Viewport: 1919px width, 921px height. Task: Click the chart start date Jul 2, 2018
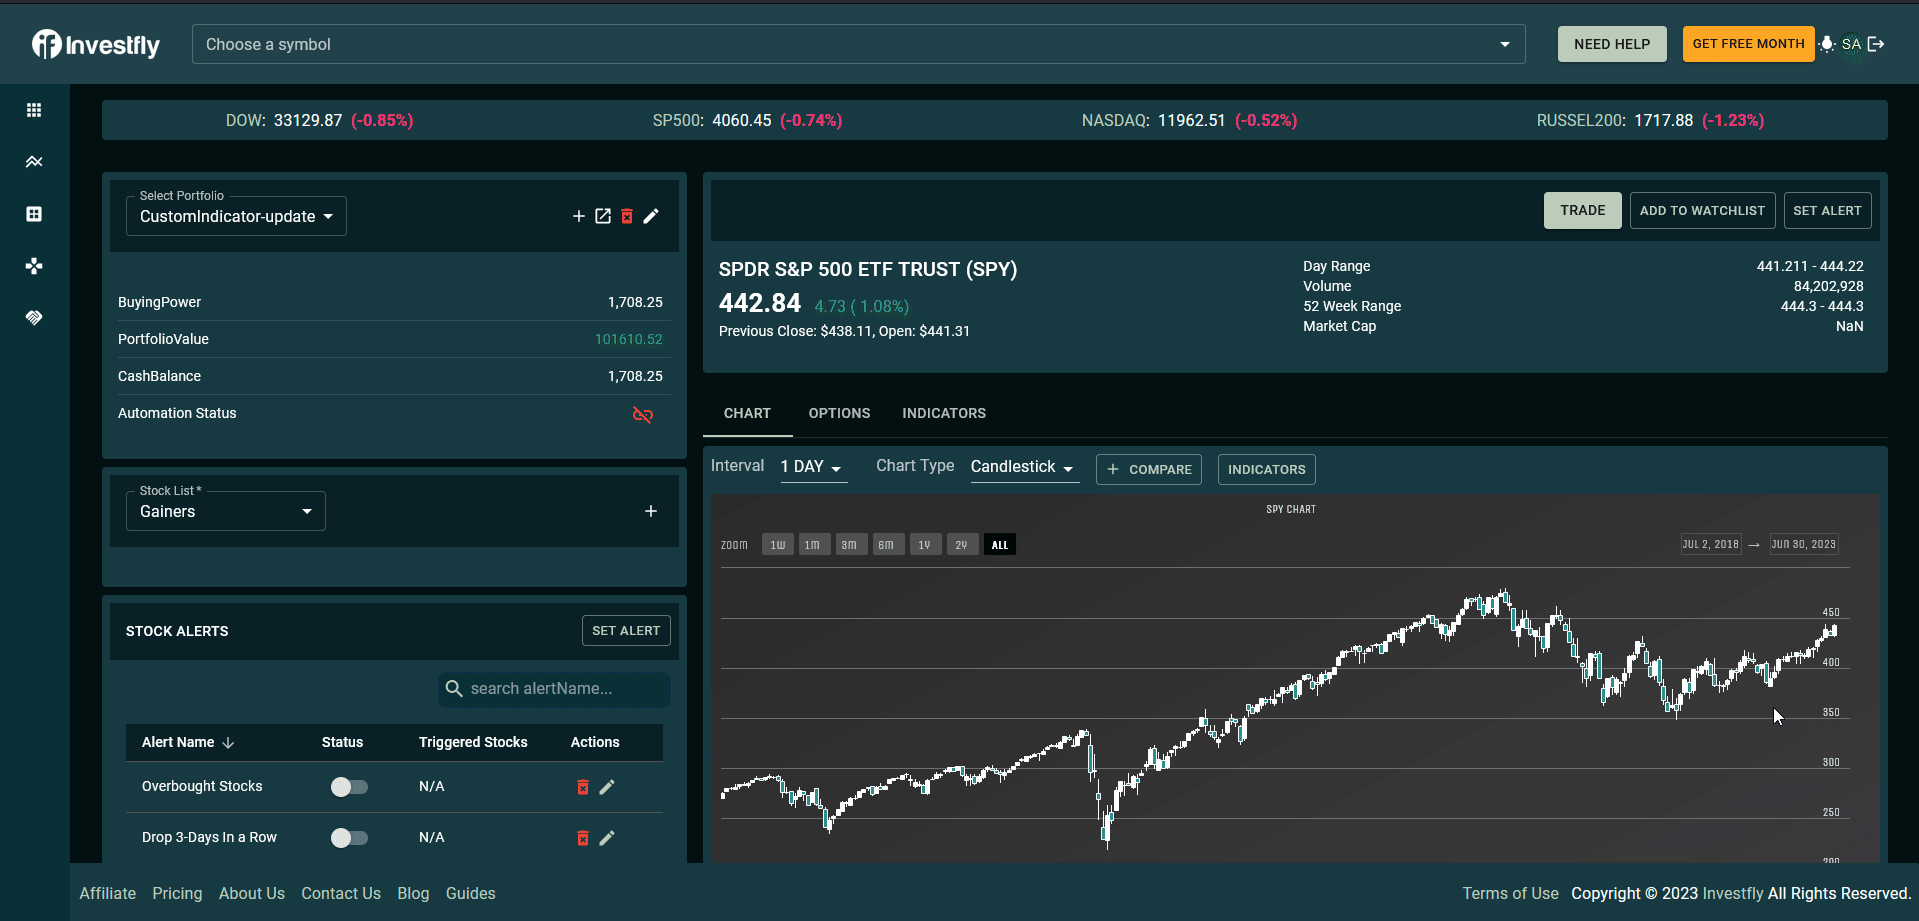pos(1711,544)
